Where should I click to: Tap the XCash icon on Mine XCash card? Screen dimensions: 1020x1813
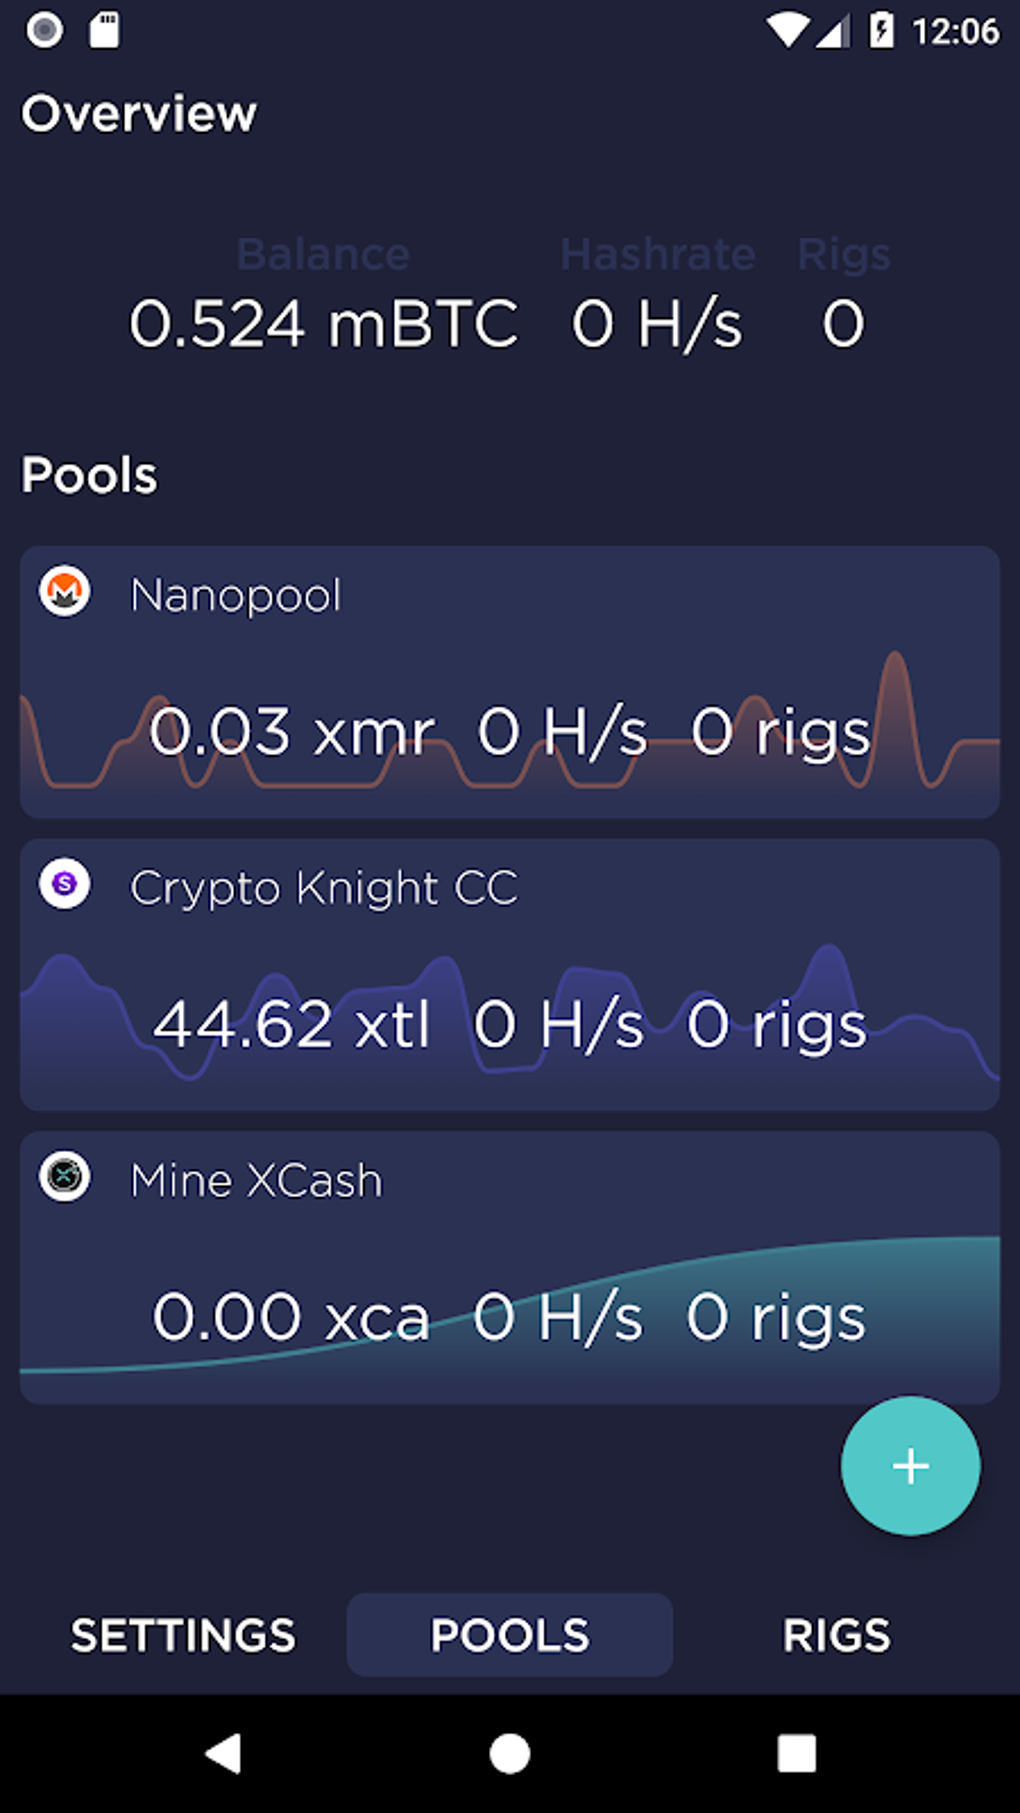tap(65, 1176)
